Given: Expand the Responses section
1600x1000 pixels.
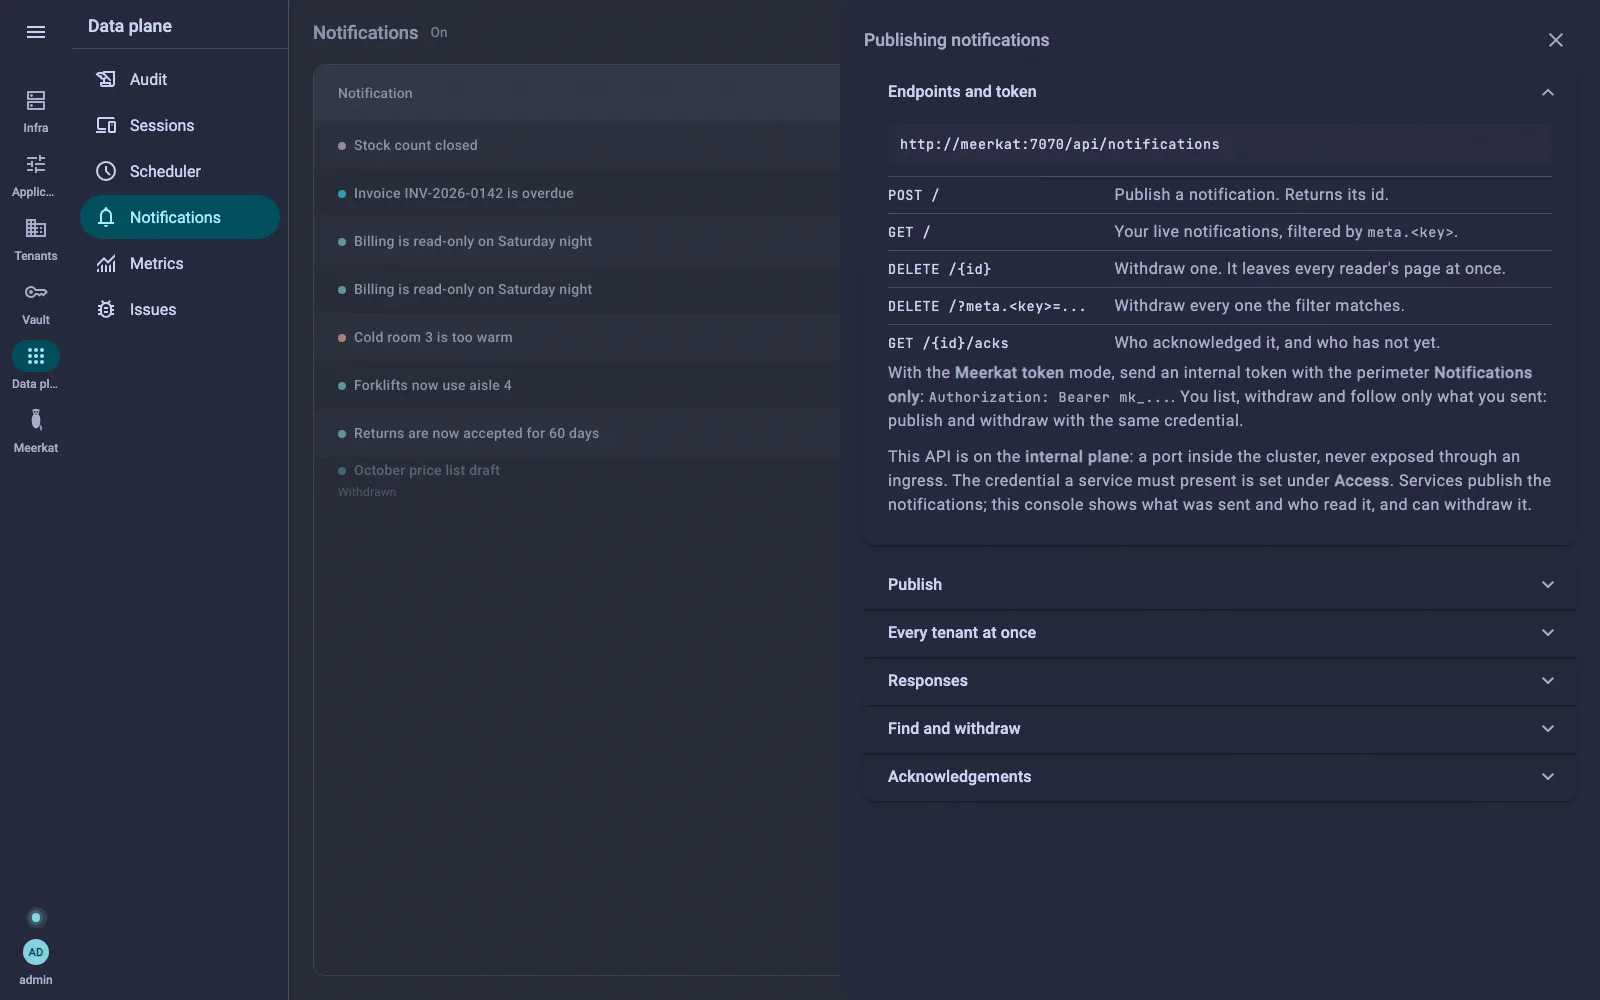Looking at the screenshot, I should click(x=1219, y=680).
